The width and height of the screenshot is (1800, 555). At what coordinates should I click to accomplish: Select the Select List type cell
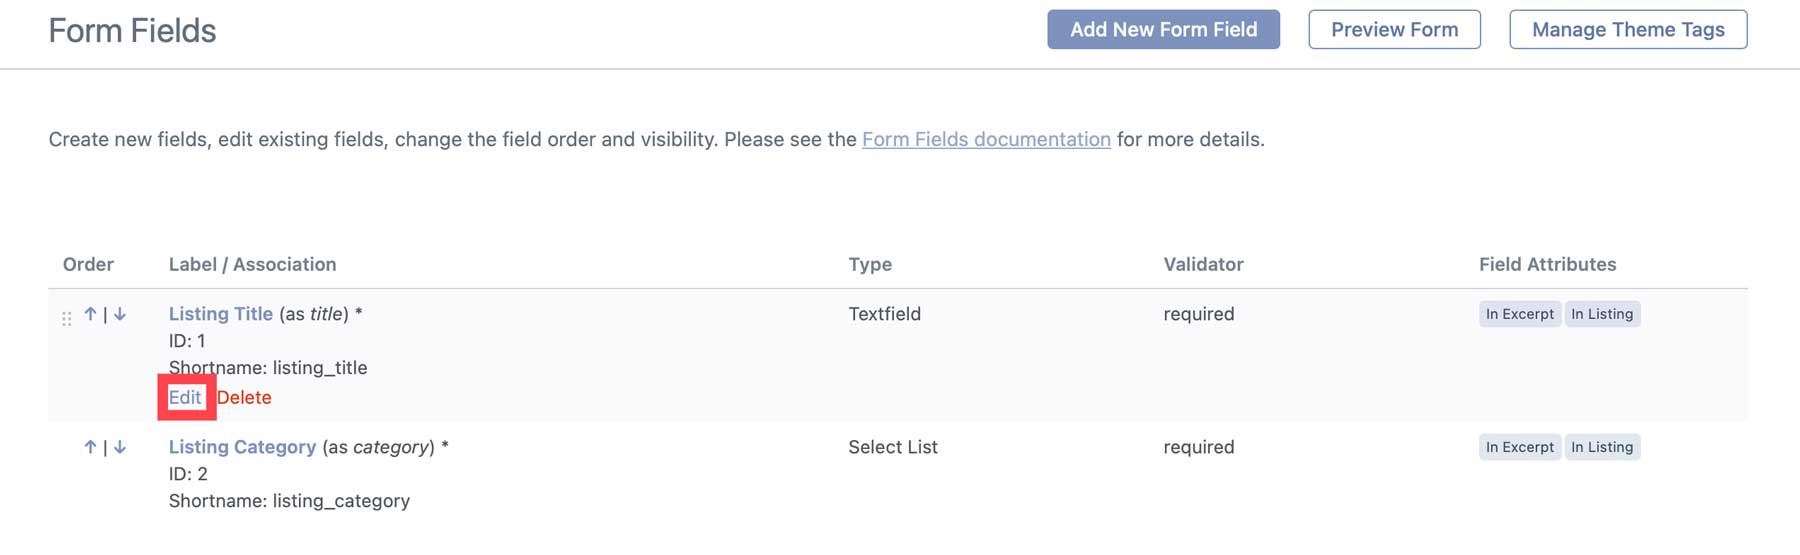[x=893, y=447]
